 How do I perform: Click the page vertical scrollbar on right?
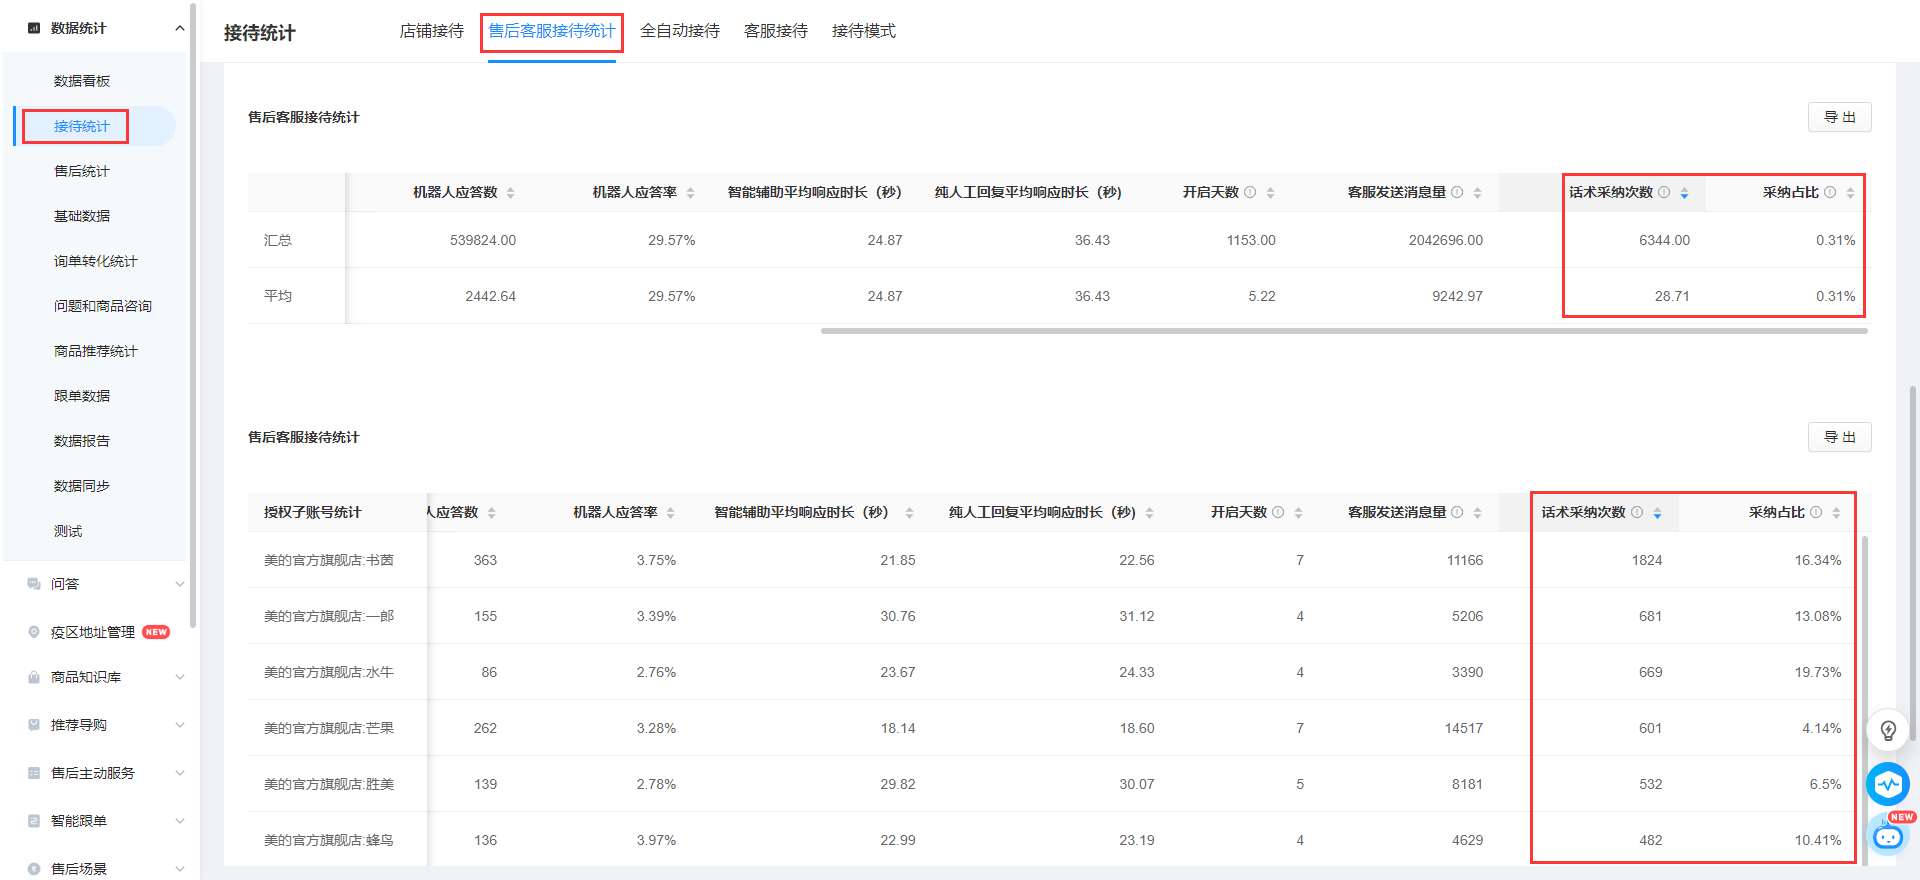1913,562
